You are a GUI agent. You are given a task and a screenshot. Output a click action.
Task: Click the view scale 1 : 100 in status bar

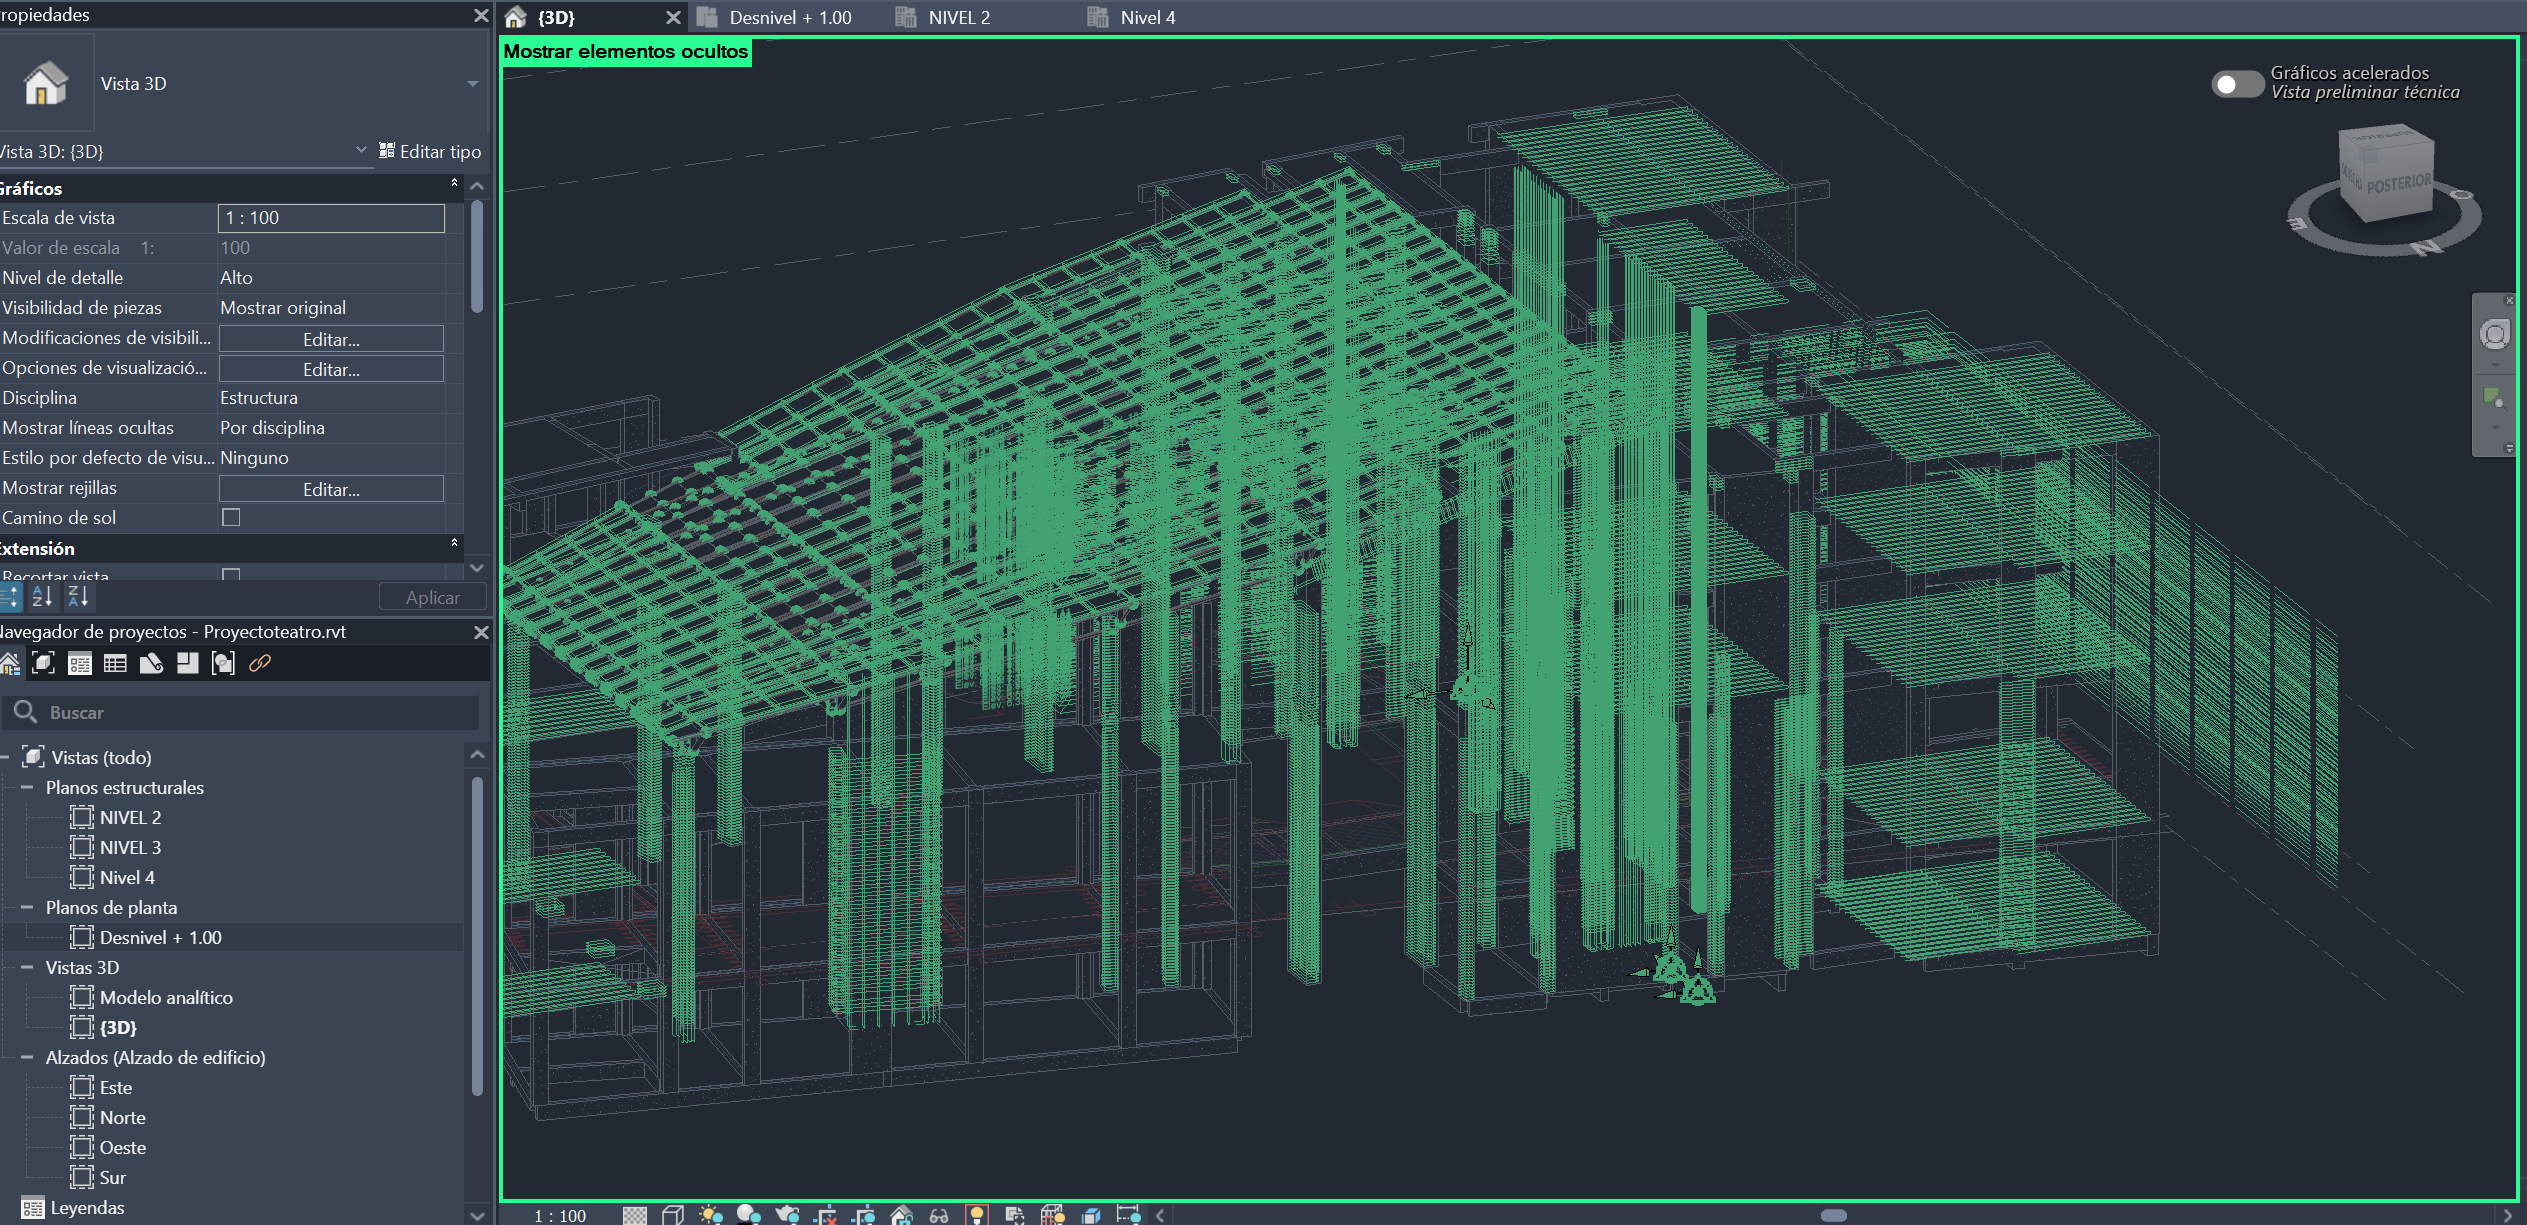click(560, 1215)
